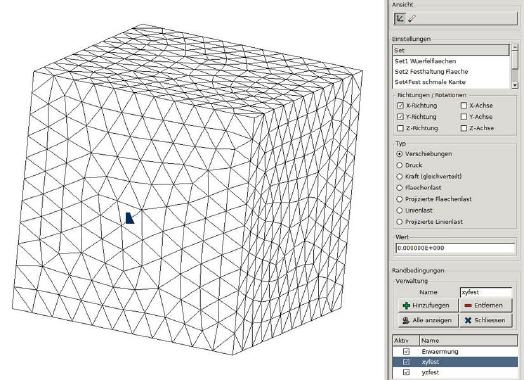524x380 pixels.
Task: Enable the Y-Achse rotation checkbox
Action: click(x=464, y=117)
